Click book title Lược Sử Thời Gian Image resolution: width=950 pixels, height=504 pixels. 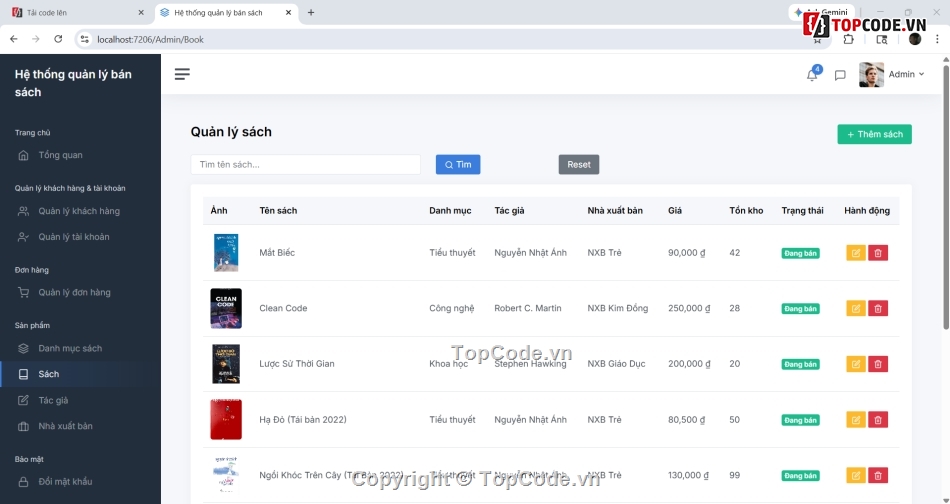tap(297, 364)
